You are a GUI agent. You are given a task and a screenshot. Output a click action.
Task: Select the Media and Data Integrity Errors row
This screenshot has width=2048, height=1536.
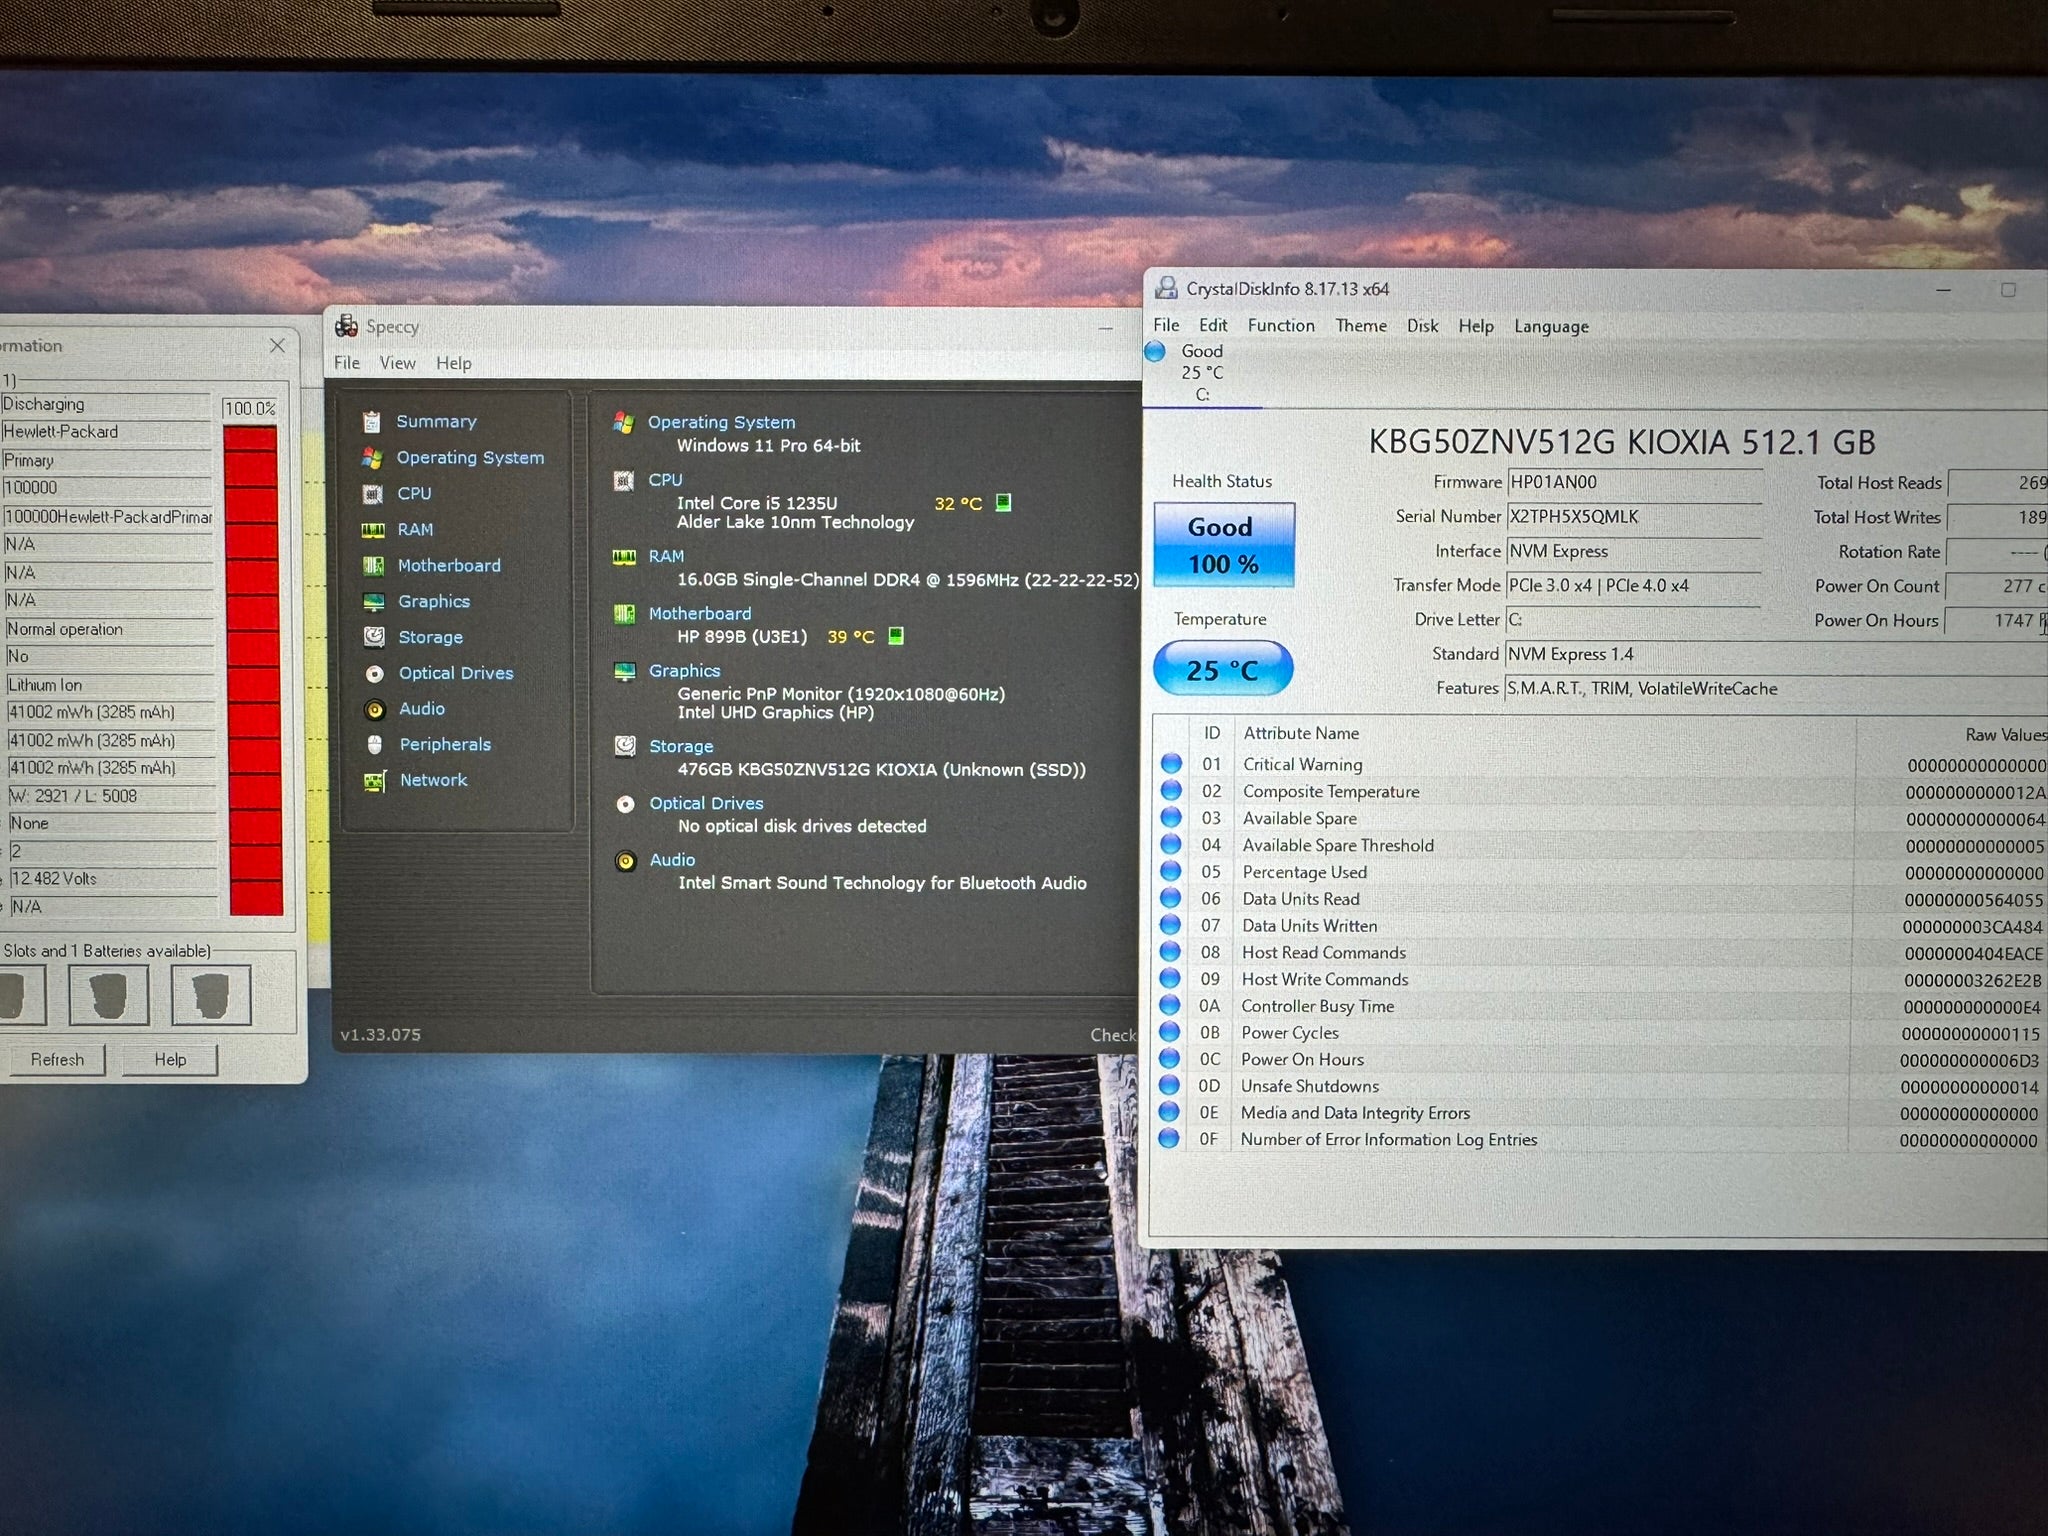click(x=1600, y=1113)
